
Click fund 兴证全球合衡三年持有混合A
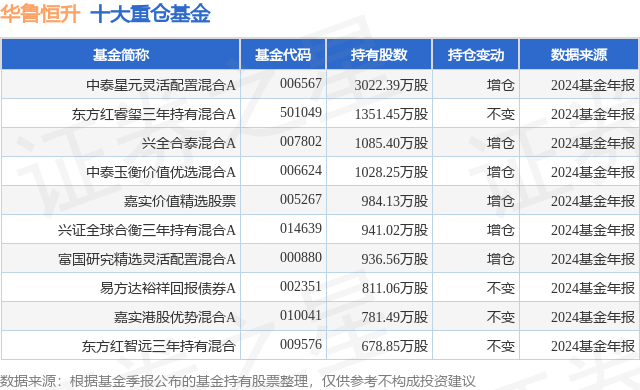(x=147, y=230)
